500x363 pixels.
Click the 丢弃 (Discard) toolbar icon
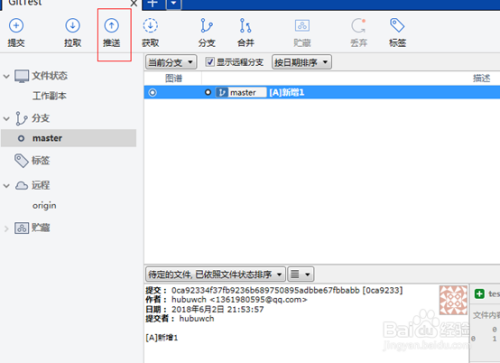click(x=358, y=26)
